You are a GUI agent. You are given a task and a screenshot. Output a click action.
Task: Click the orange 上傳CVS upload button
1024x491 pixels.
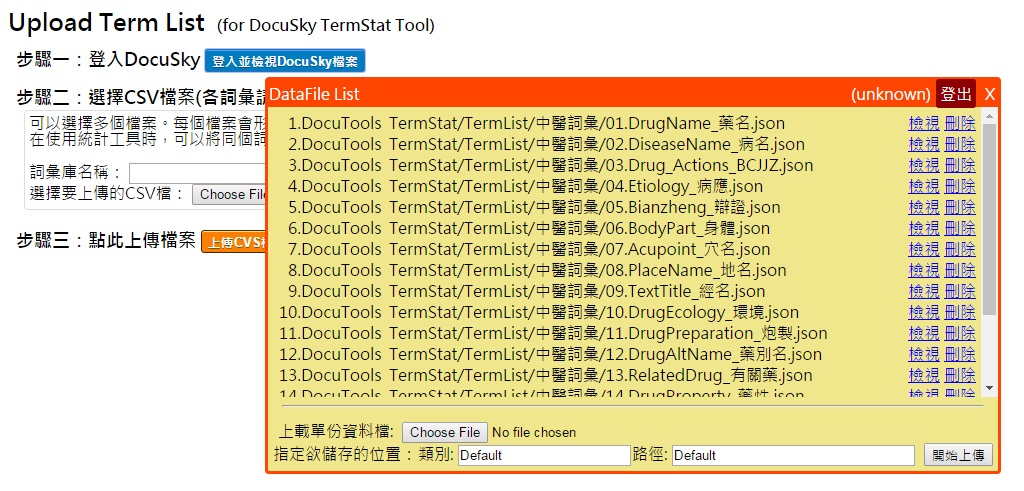[234, 242]
